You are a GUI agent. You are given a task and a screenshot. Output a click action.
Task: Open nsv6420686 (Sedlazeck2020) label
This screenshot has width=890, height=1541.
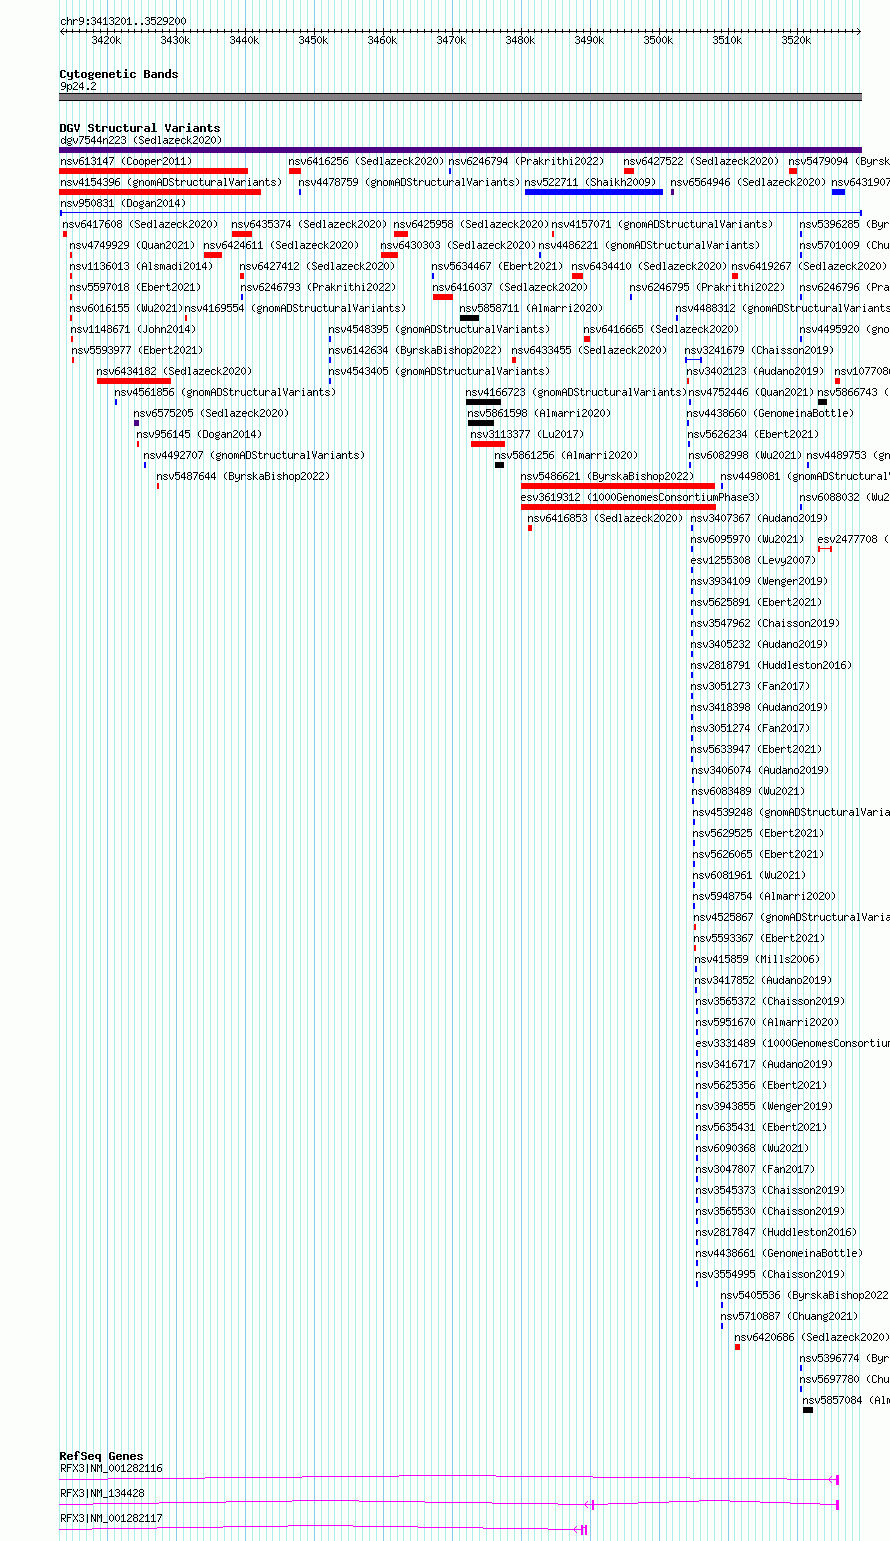[812, 1337]
